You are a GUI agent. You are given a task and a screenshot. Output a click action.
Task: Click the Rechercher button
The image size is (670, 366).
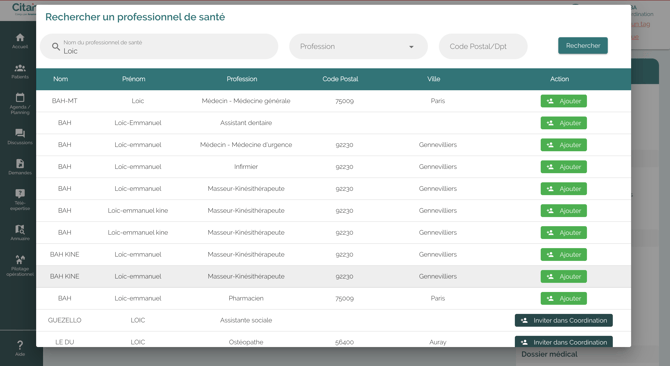click(x=583, y=46)
